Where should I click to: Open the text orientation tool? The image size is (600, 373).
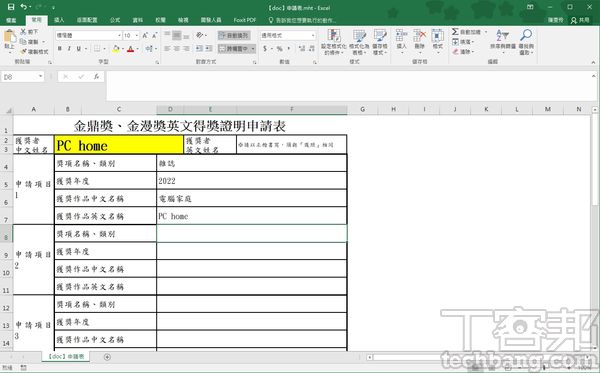pyautogui.click(x=199, y=35)
